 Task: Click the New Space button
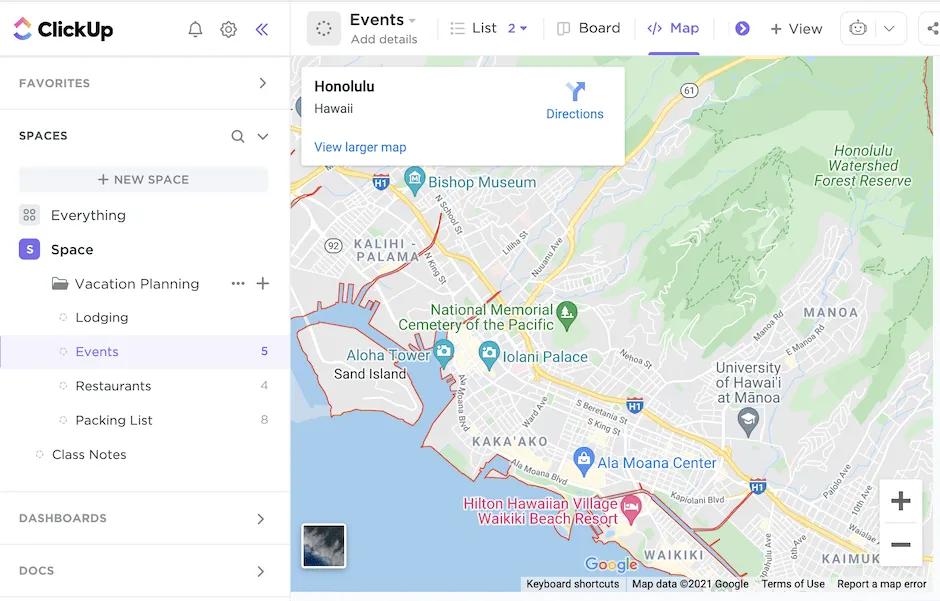[143, 180]
